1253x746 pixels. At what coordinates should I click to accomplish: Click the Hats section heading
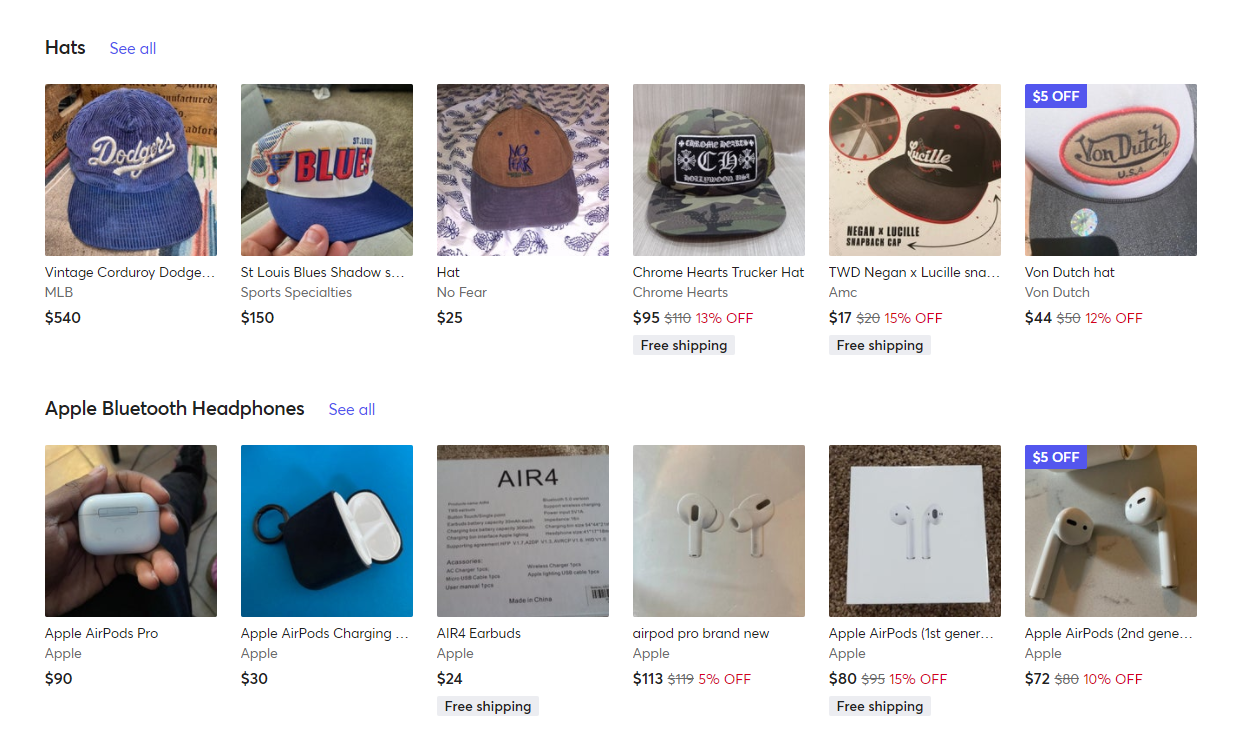point(66,47)
